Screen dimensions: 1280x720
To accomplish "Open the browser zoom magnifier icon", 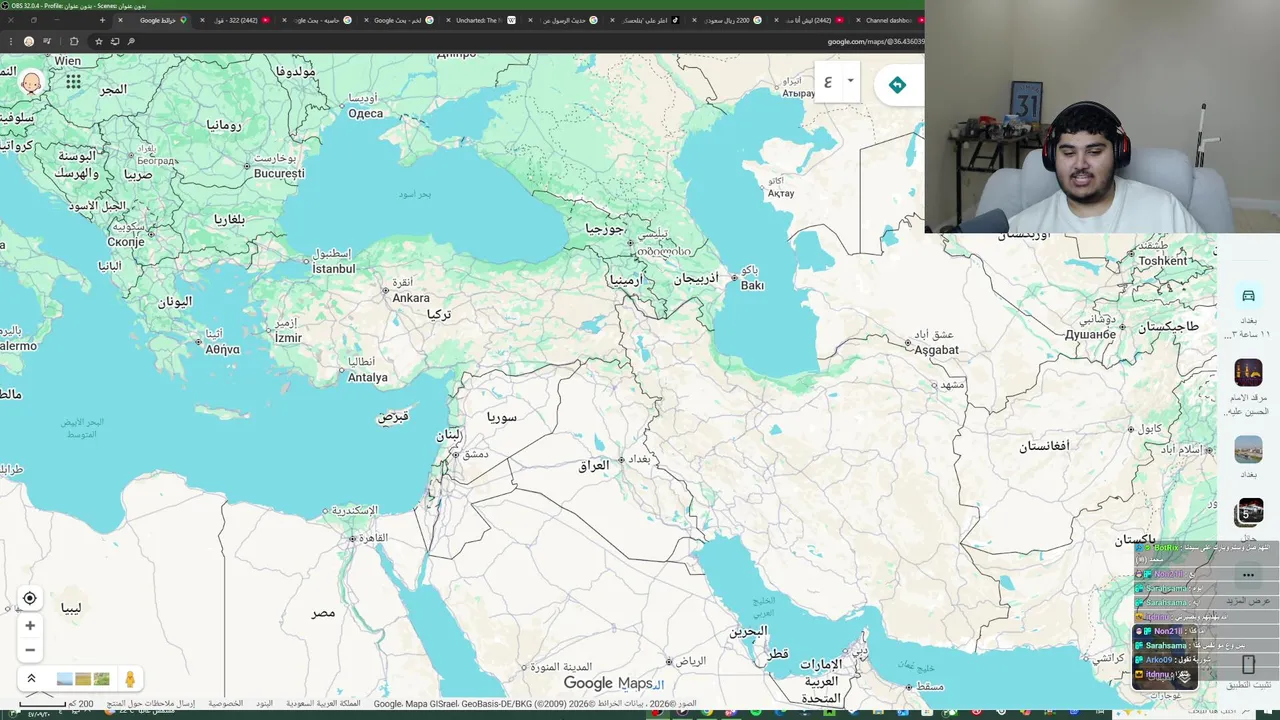I will tap(131, 41).
